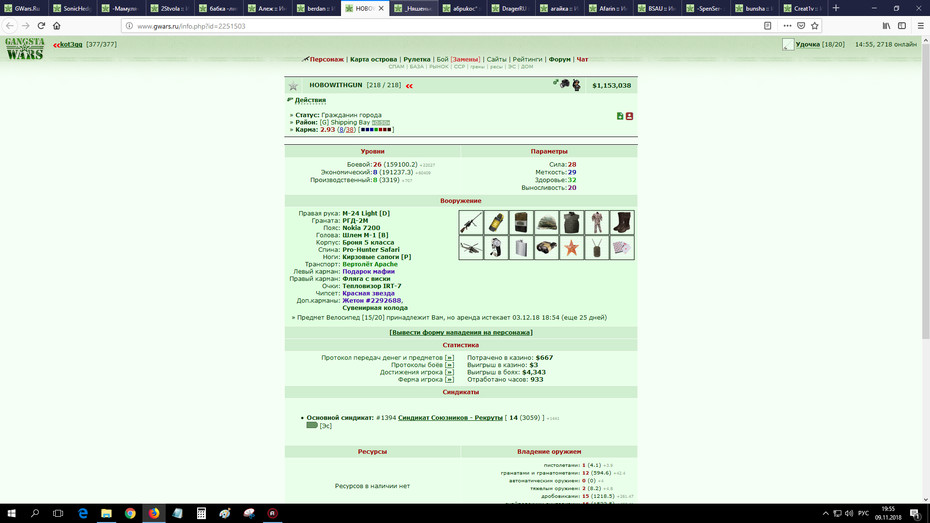Show hidden system tray icons

pos(825,514)
